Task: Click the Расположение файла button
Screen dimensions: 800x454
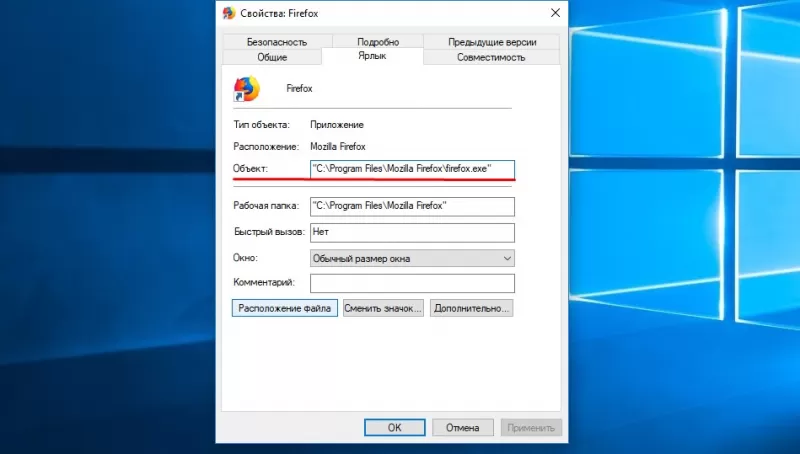Action: coord(285,308)
